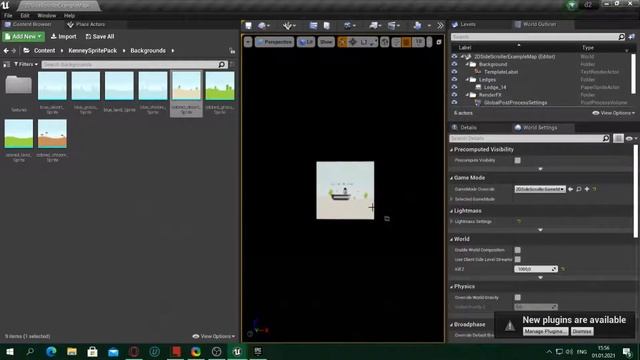Click Manage Plugins button
This screenshot has height=360, width=640.
pos(545,331)
